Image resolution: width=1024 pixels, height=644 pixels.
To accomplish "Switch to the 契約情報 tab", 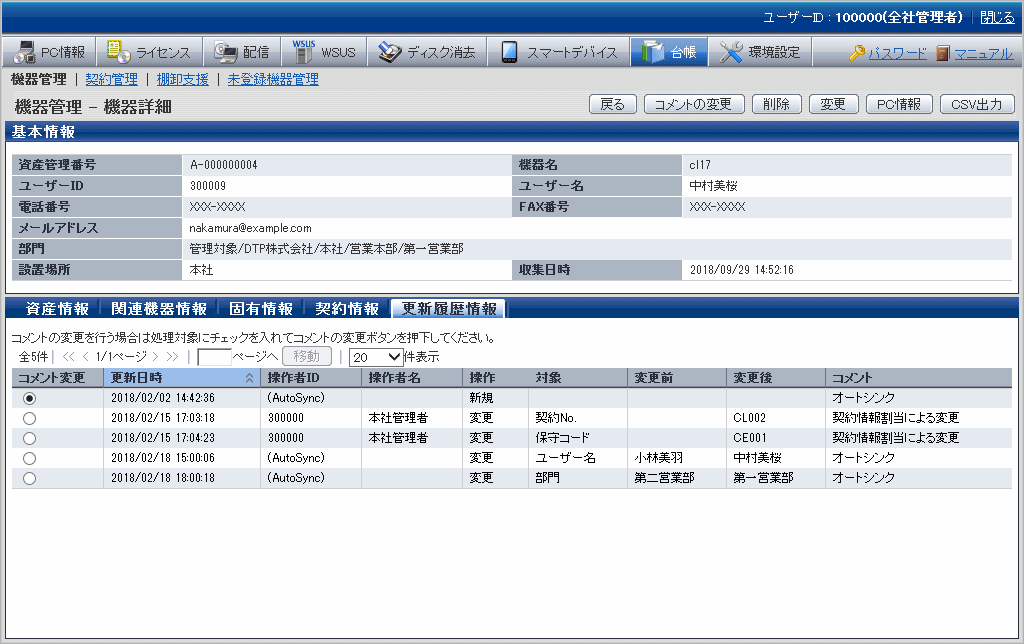I will point(347,309).
